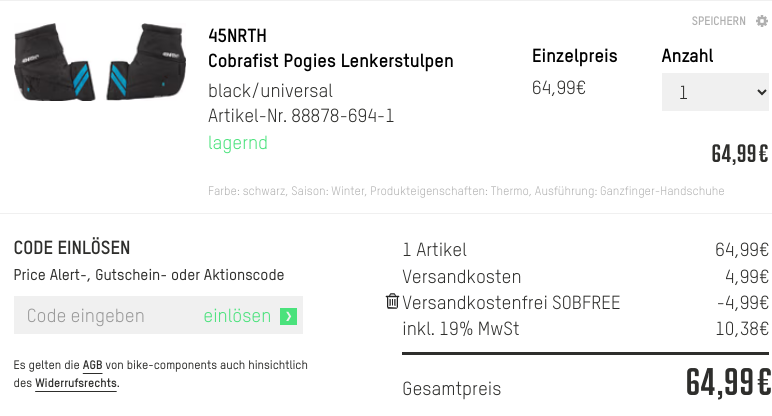Click the 45NRTH brand name
772x416 pixels.
[x=237, y=35]
